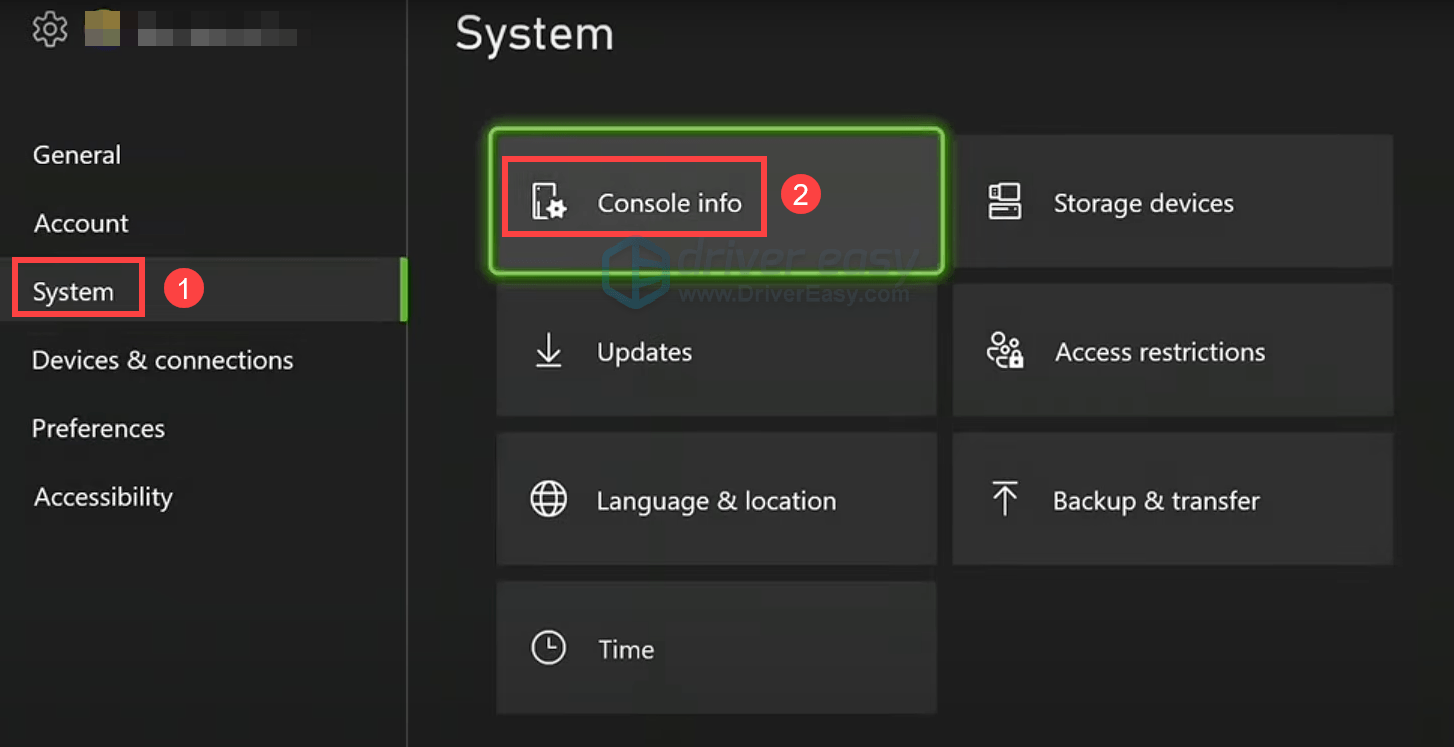Screen dimensions: 1454x747
Task: Click the System page heading
Action: click(x=534, y=34)
